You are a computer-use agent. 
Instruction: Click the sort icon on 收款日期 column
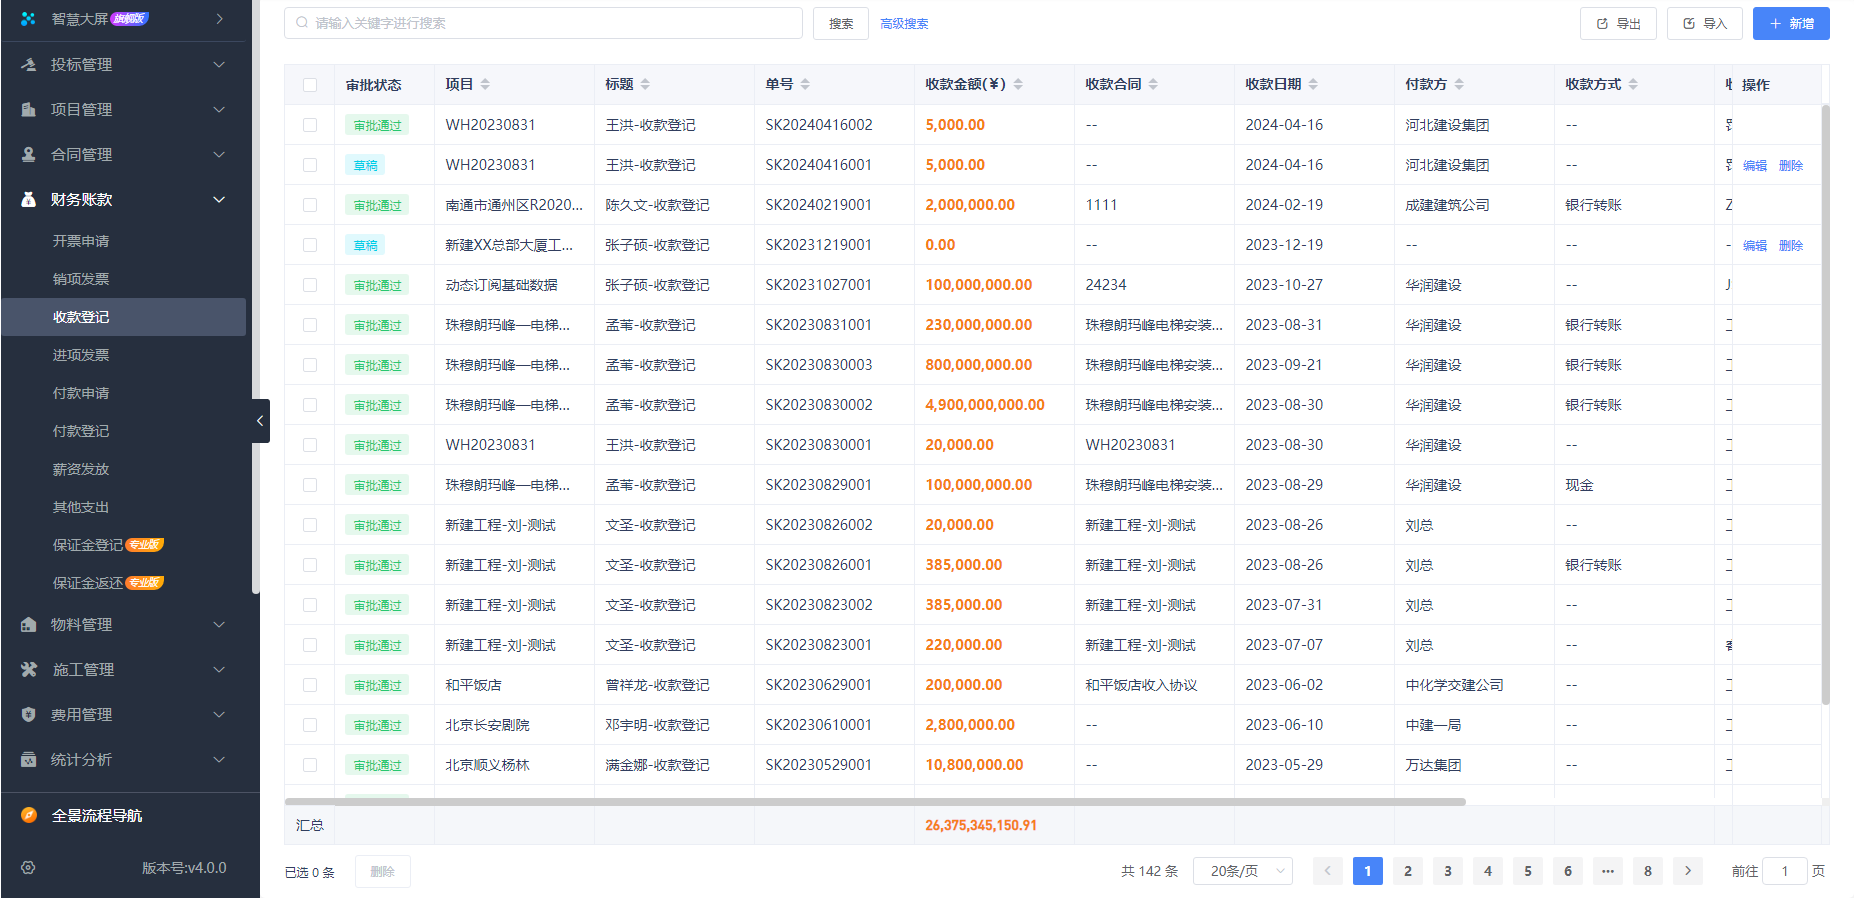(1313, 85)
